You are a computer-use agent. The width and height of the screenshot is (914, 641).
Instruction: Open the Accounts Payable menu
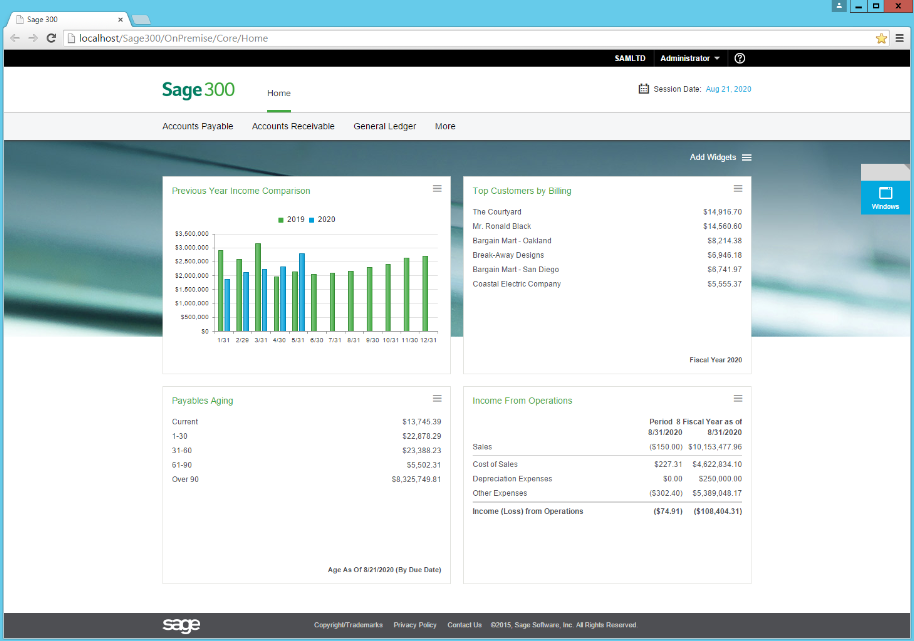(x=198, y=126)
